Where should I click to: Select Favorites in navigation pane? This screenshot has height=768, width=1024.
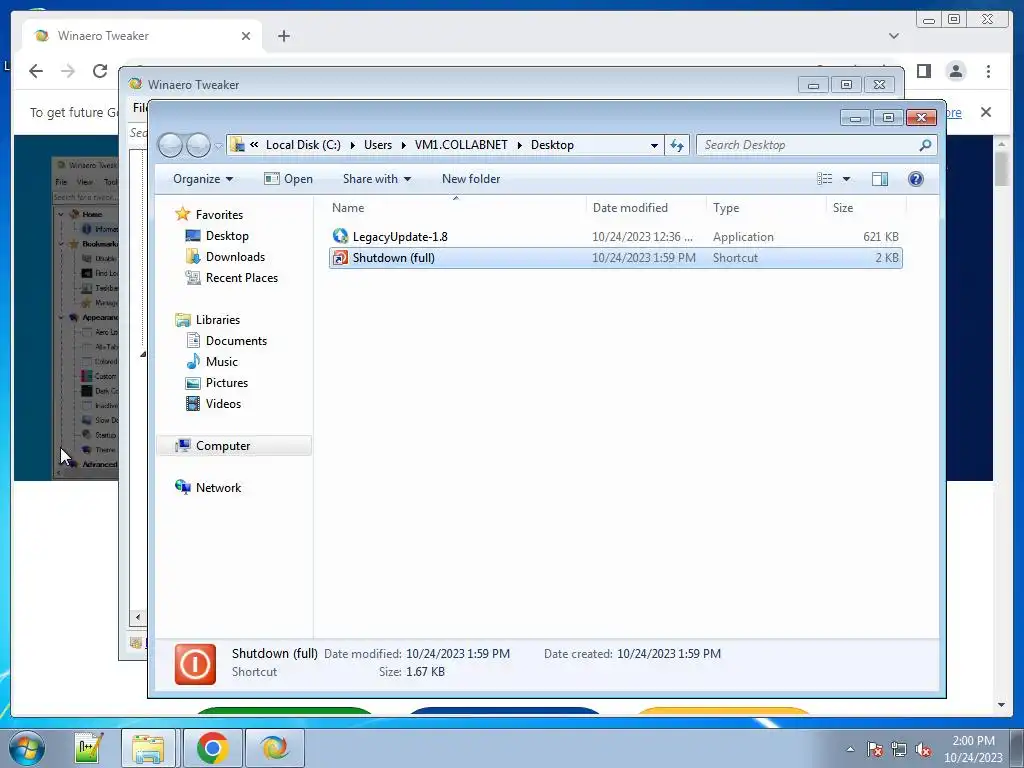(219, 215)
